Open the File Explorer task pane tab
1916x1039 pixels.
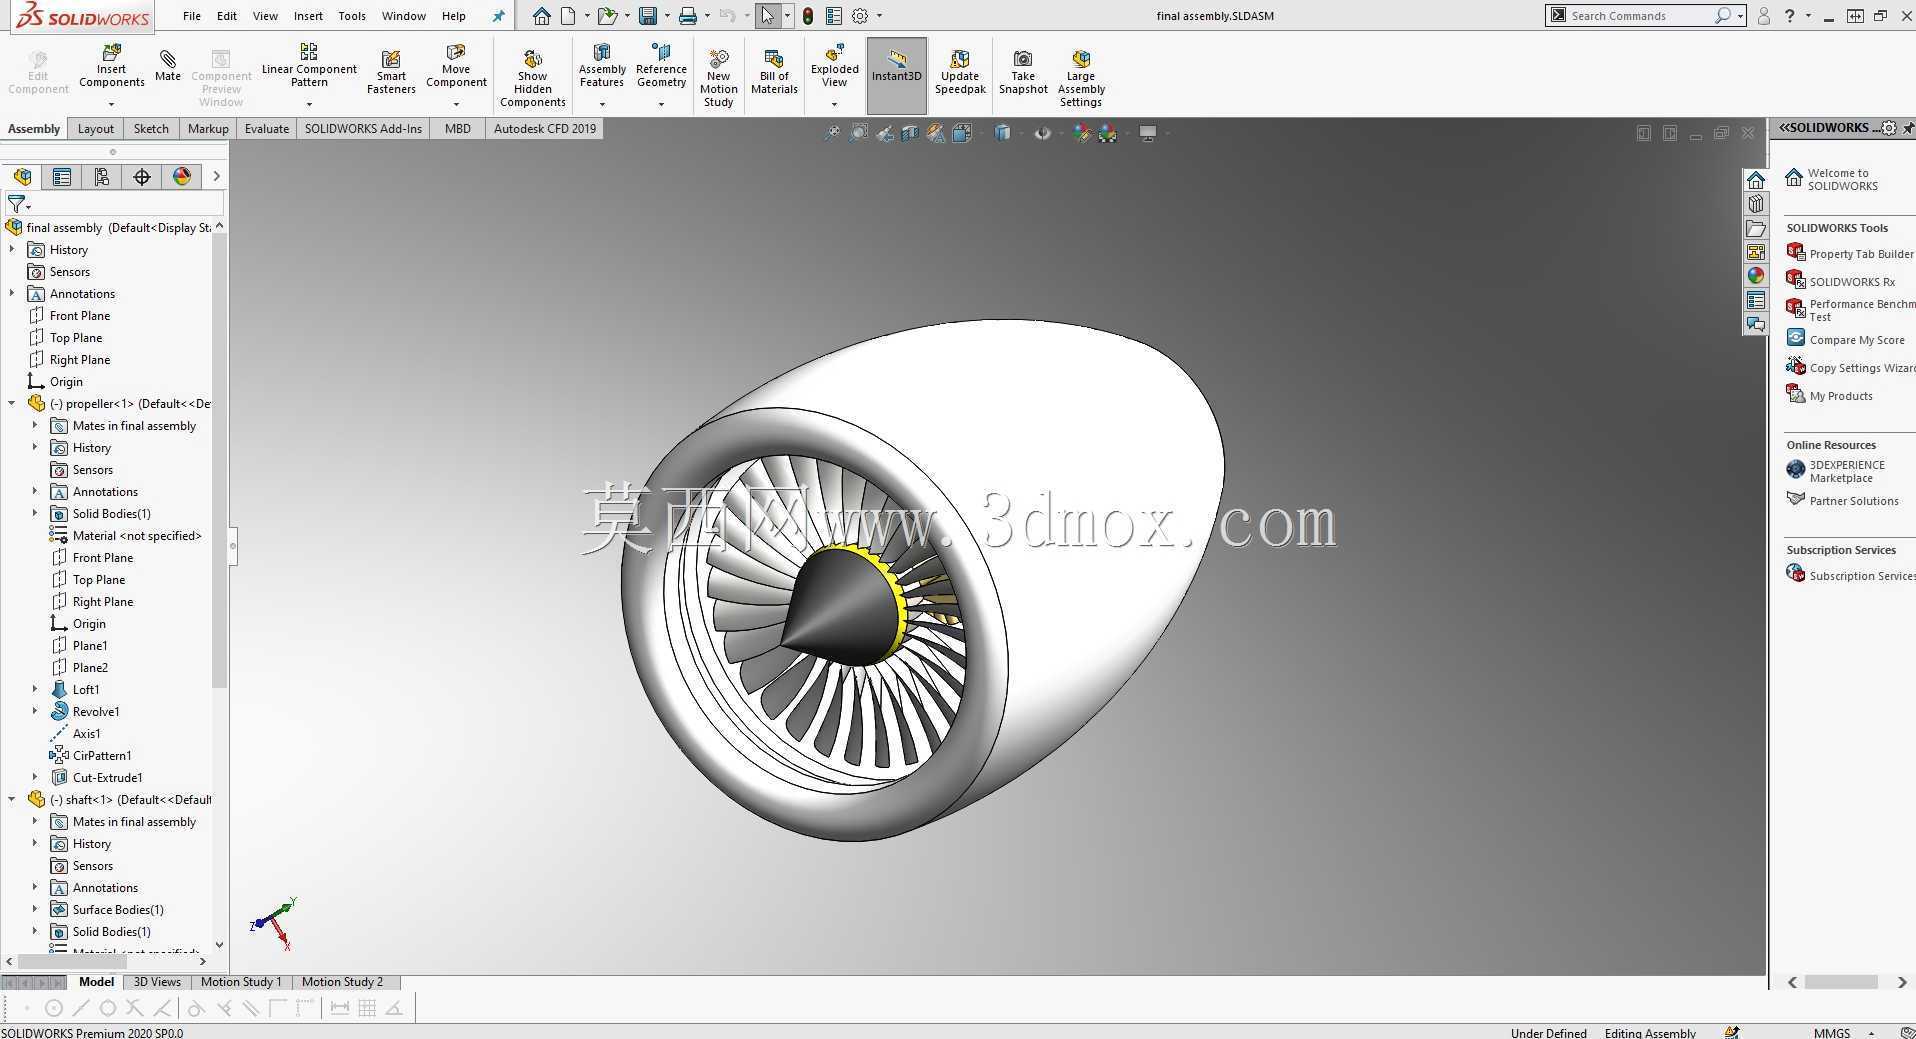(1756, 228)
